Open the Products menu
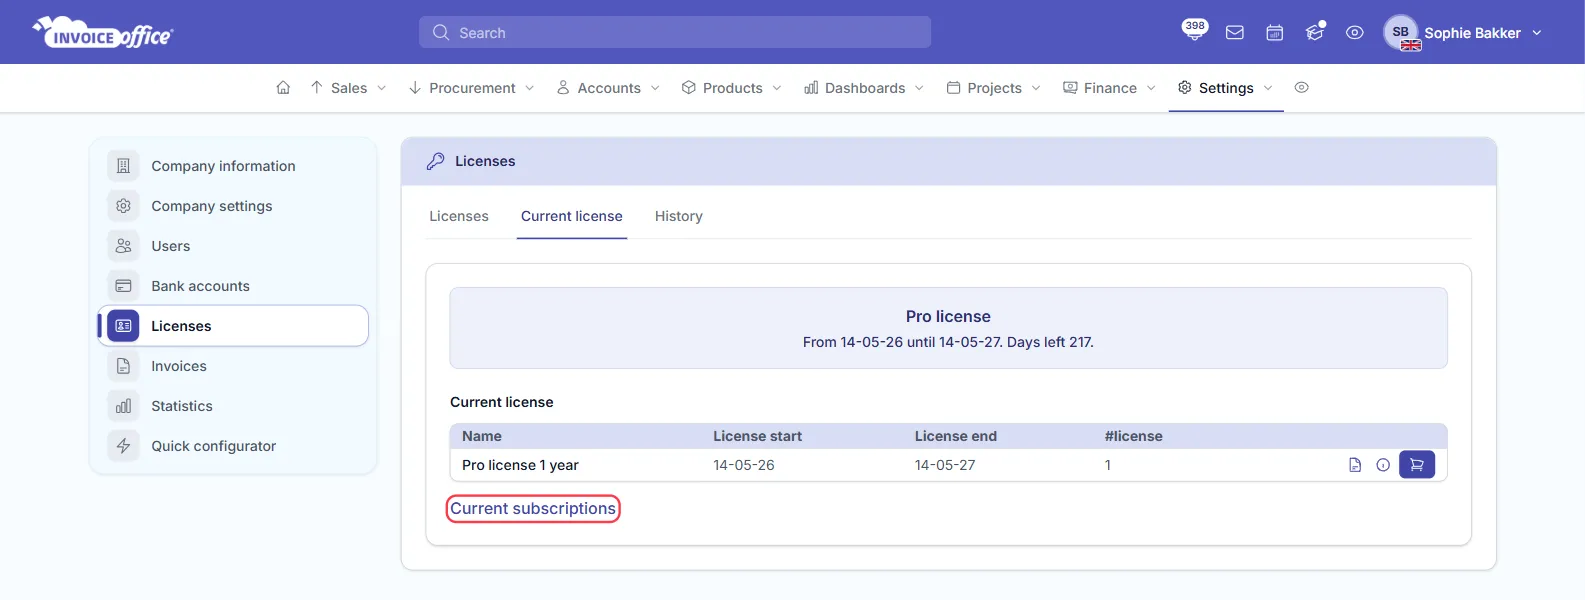This screenshot has height=600, width=1585. (732, 88)
